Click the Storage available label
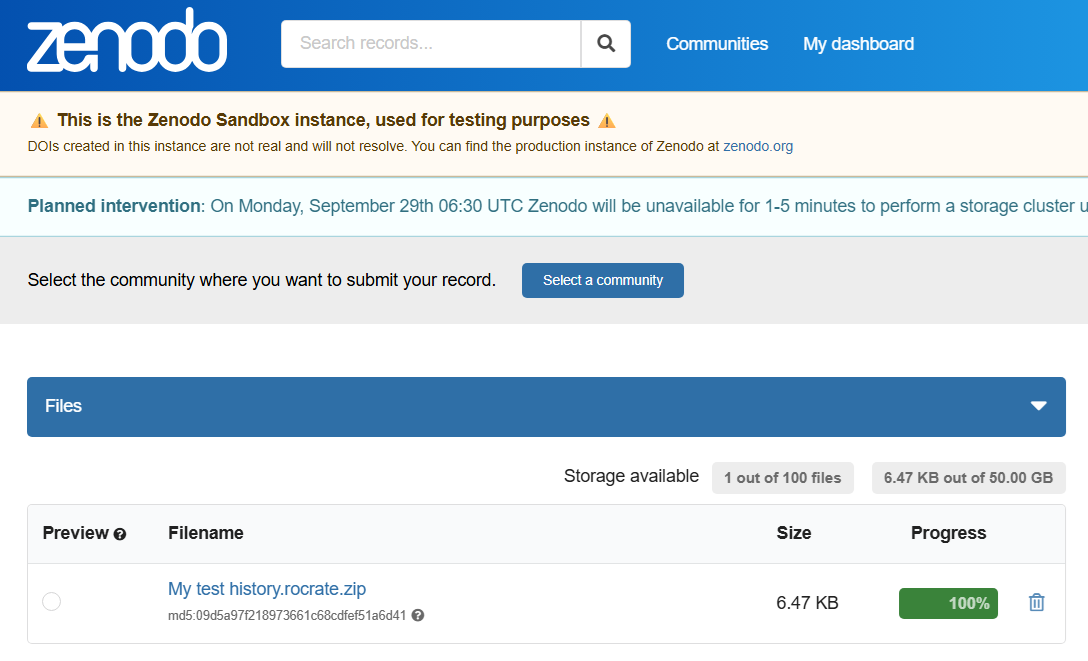The width and height of the screenshot is (1088, 661). 631,476
